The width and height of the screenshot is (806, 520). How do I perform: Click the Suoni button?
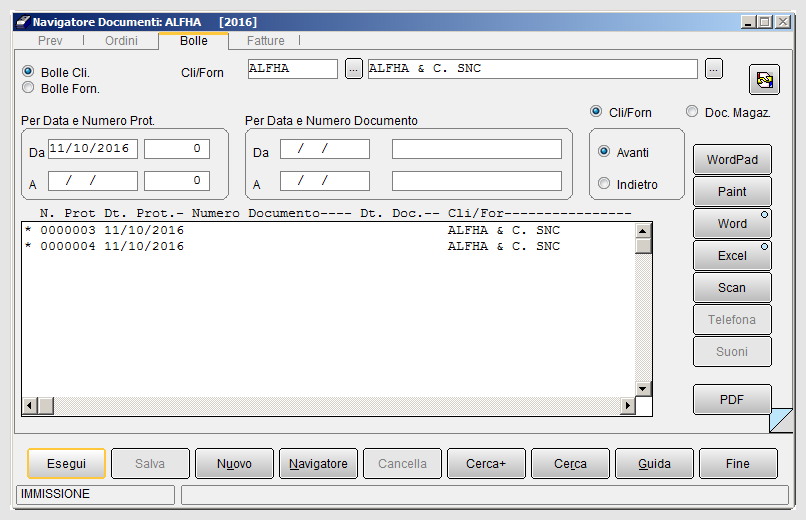732,351
